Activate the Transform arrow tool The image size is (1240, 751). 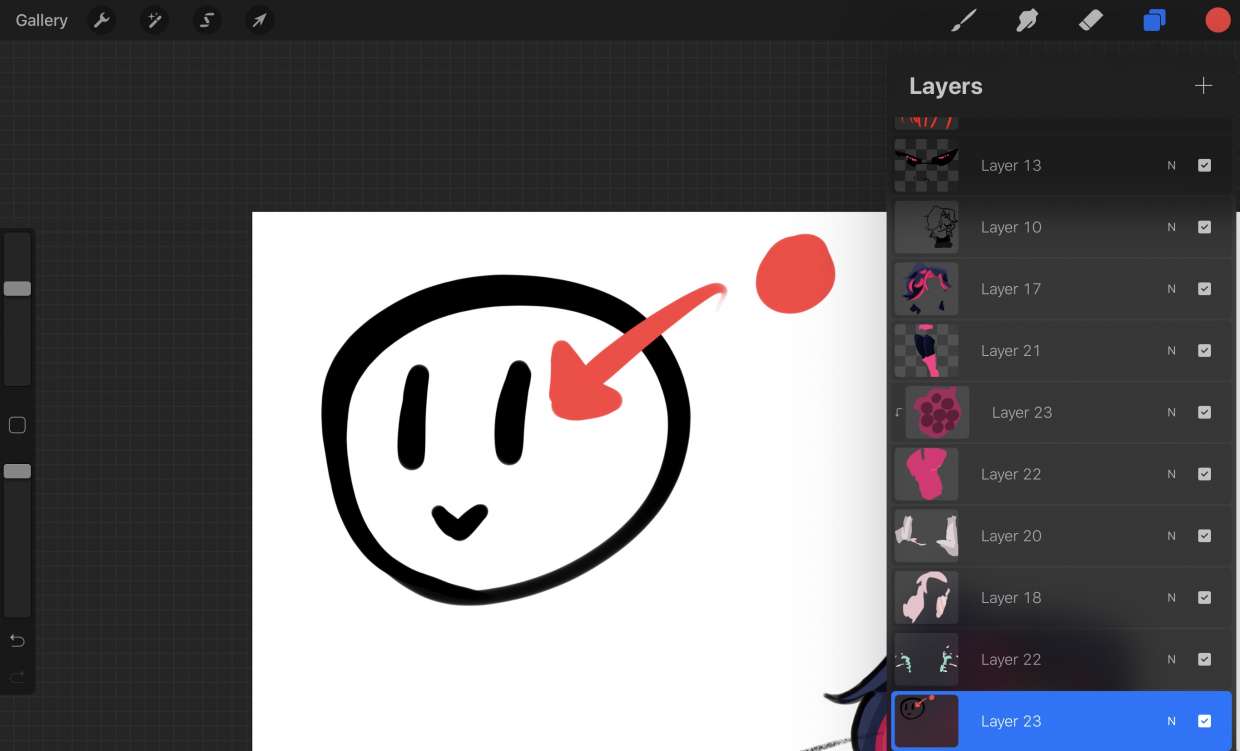pos(259,20)
